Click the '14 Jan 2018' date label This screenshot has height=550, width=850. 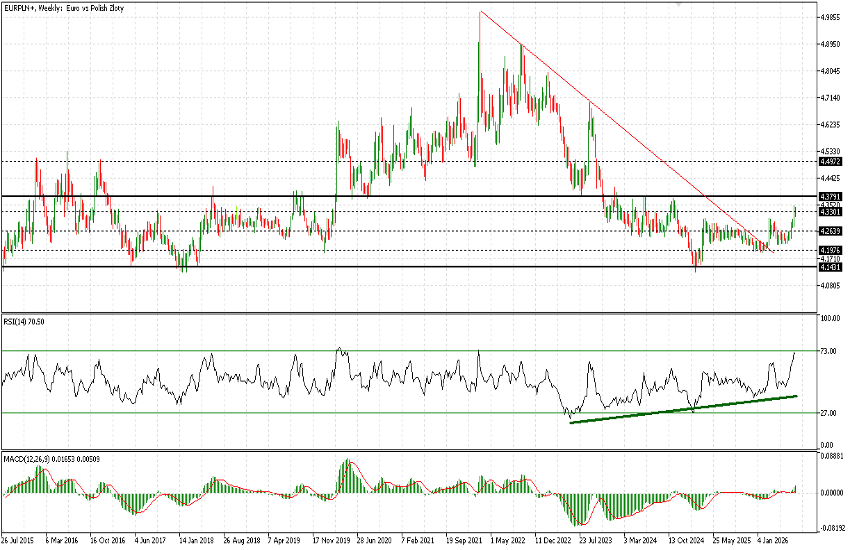point(197,541)
